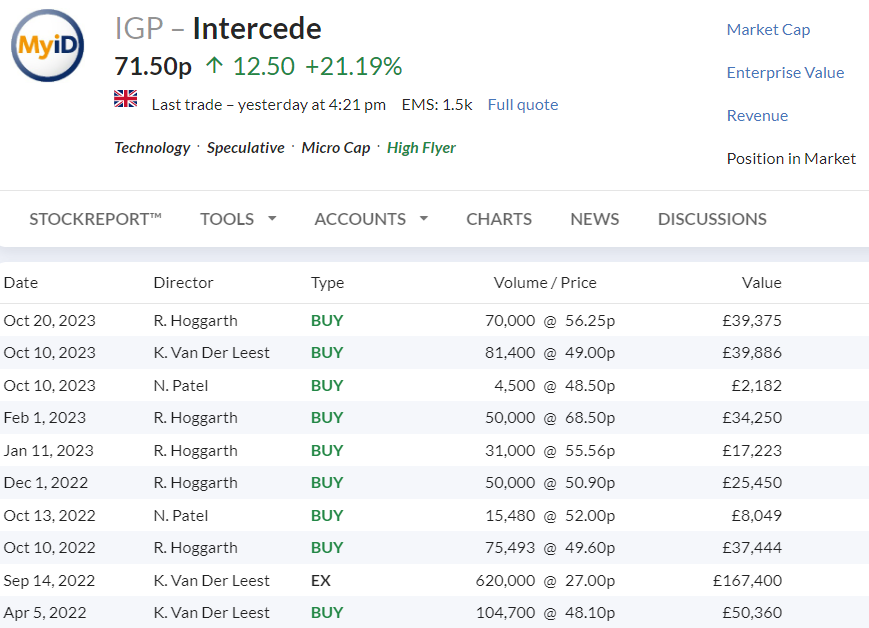Sort by the Date column header
869x628 pixels.
[x=21, y=283]
